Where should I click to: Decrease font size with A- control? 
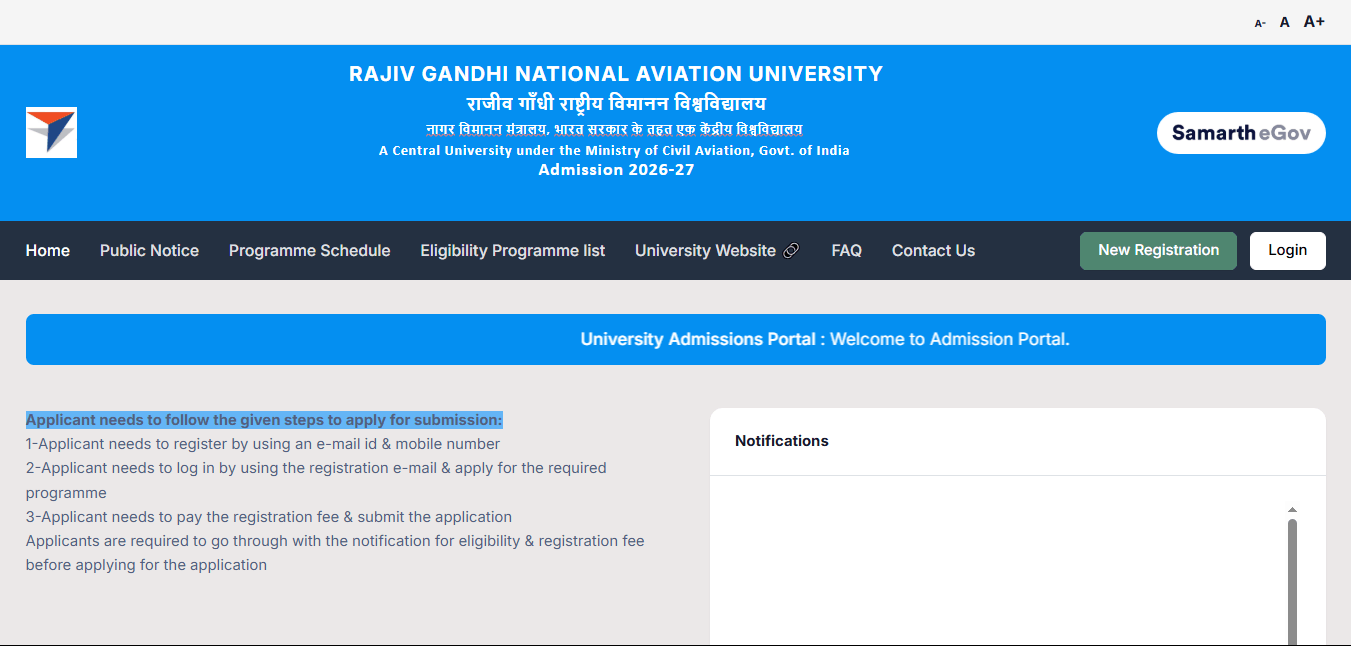point(1260,23)
